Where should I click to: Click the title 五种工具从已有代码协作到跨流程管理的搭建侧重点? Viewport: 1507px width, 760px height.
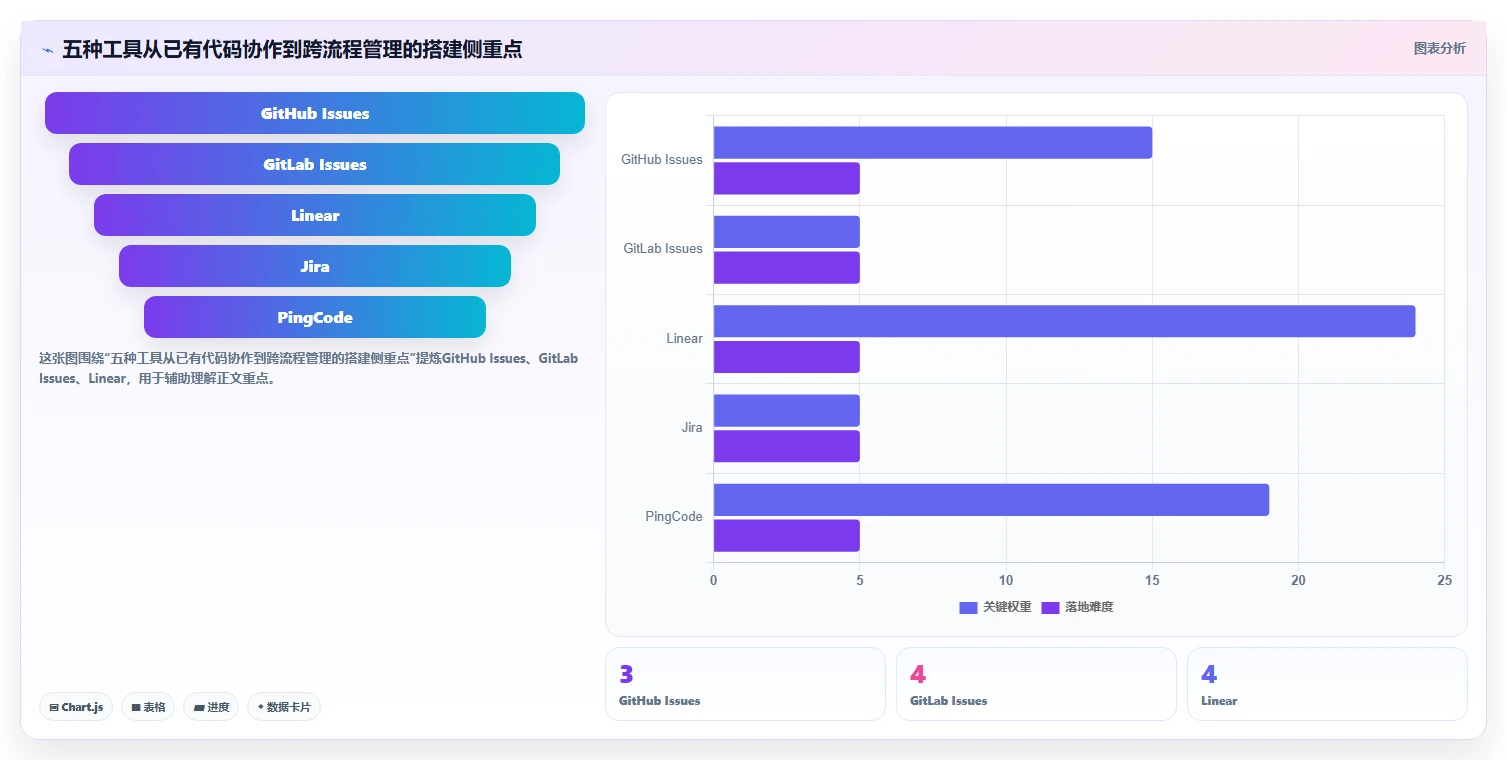point(292,49)
